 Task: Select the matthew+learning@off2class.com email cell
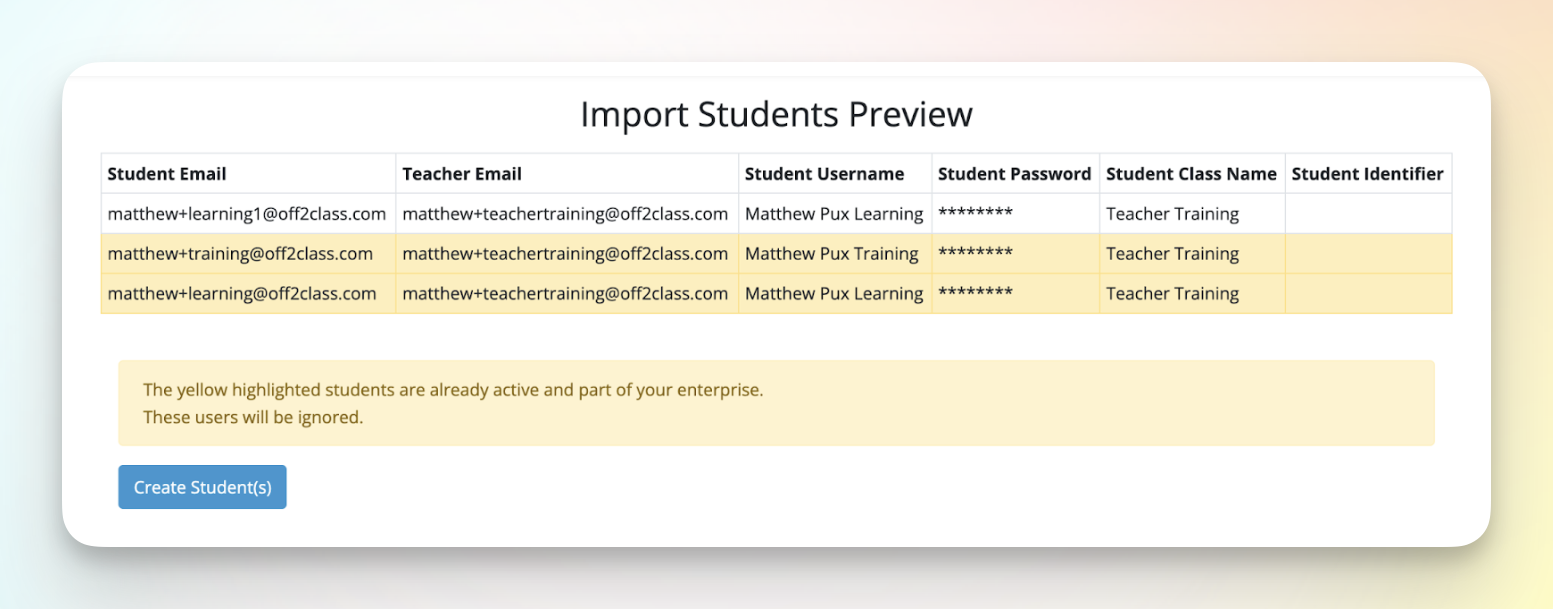pyautogui.click(x=242, y=294)
